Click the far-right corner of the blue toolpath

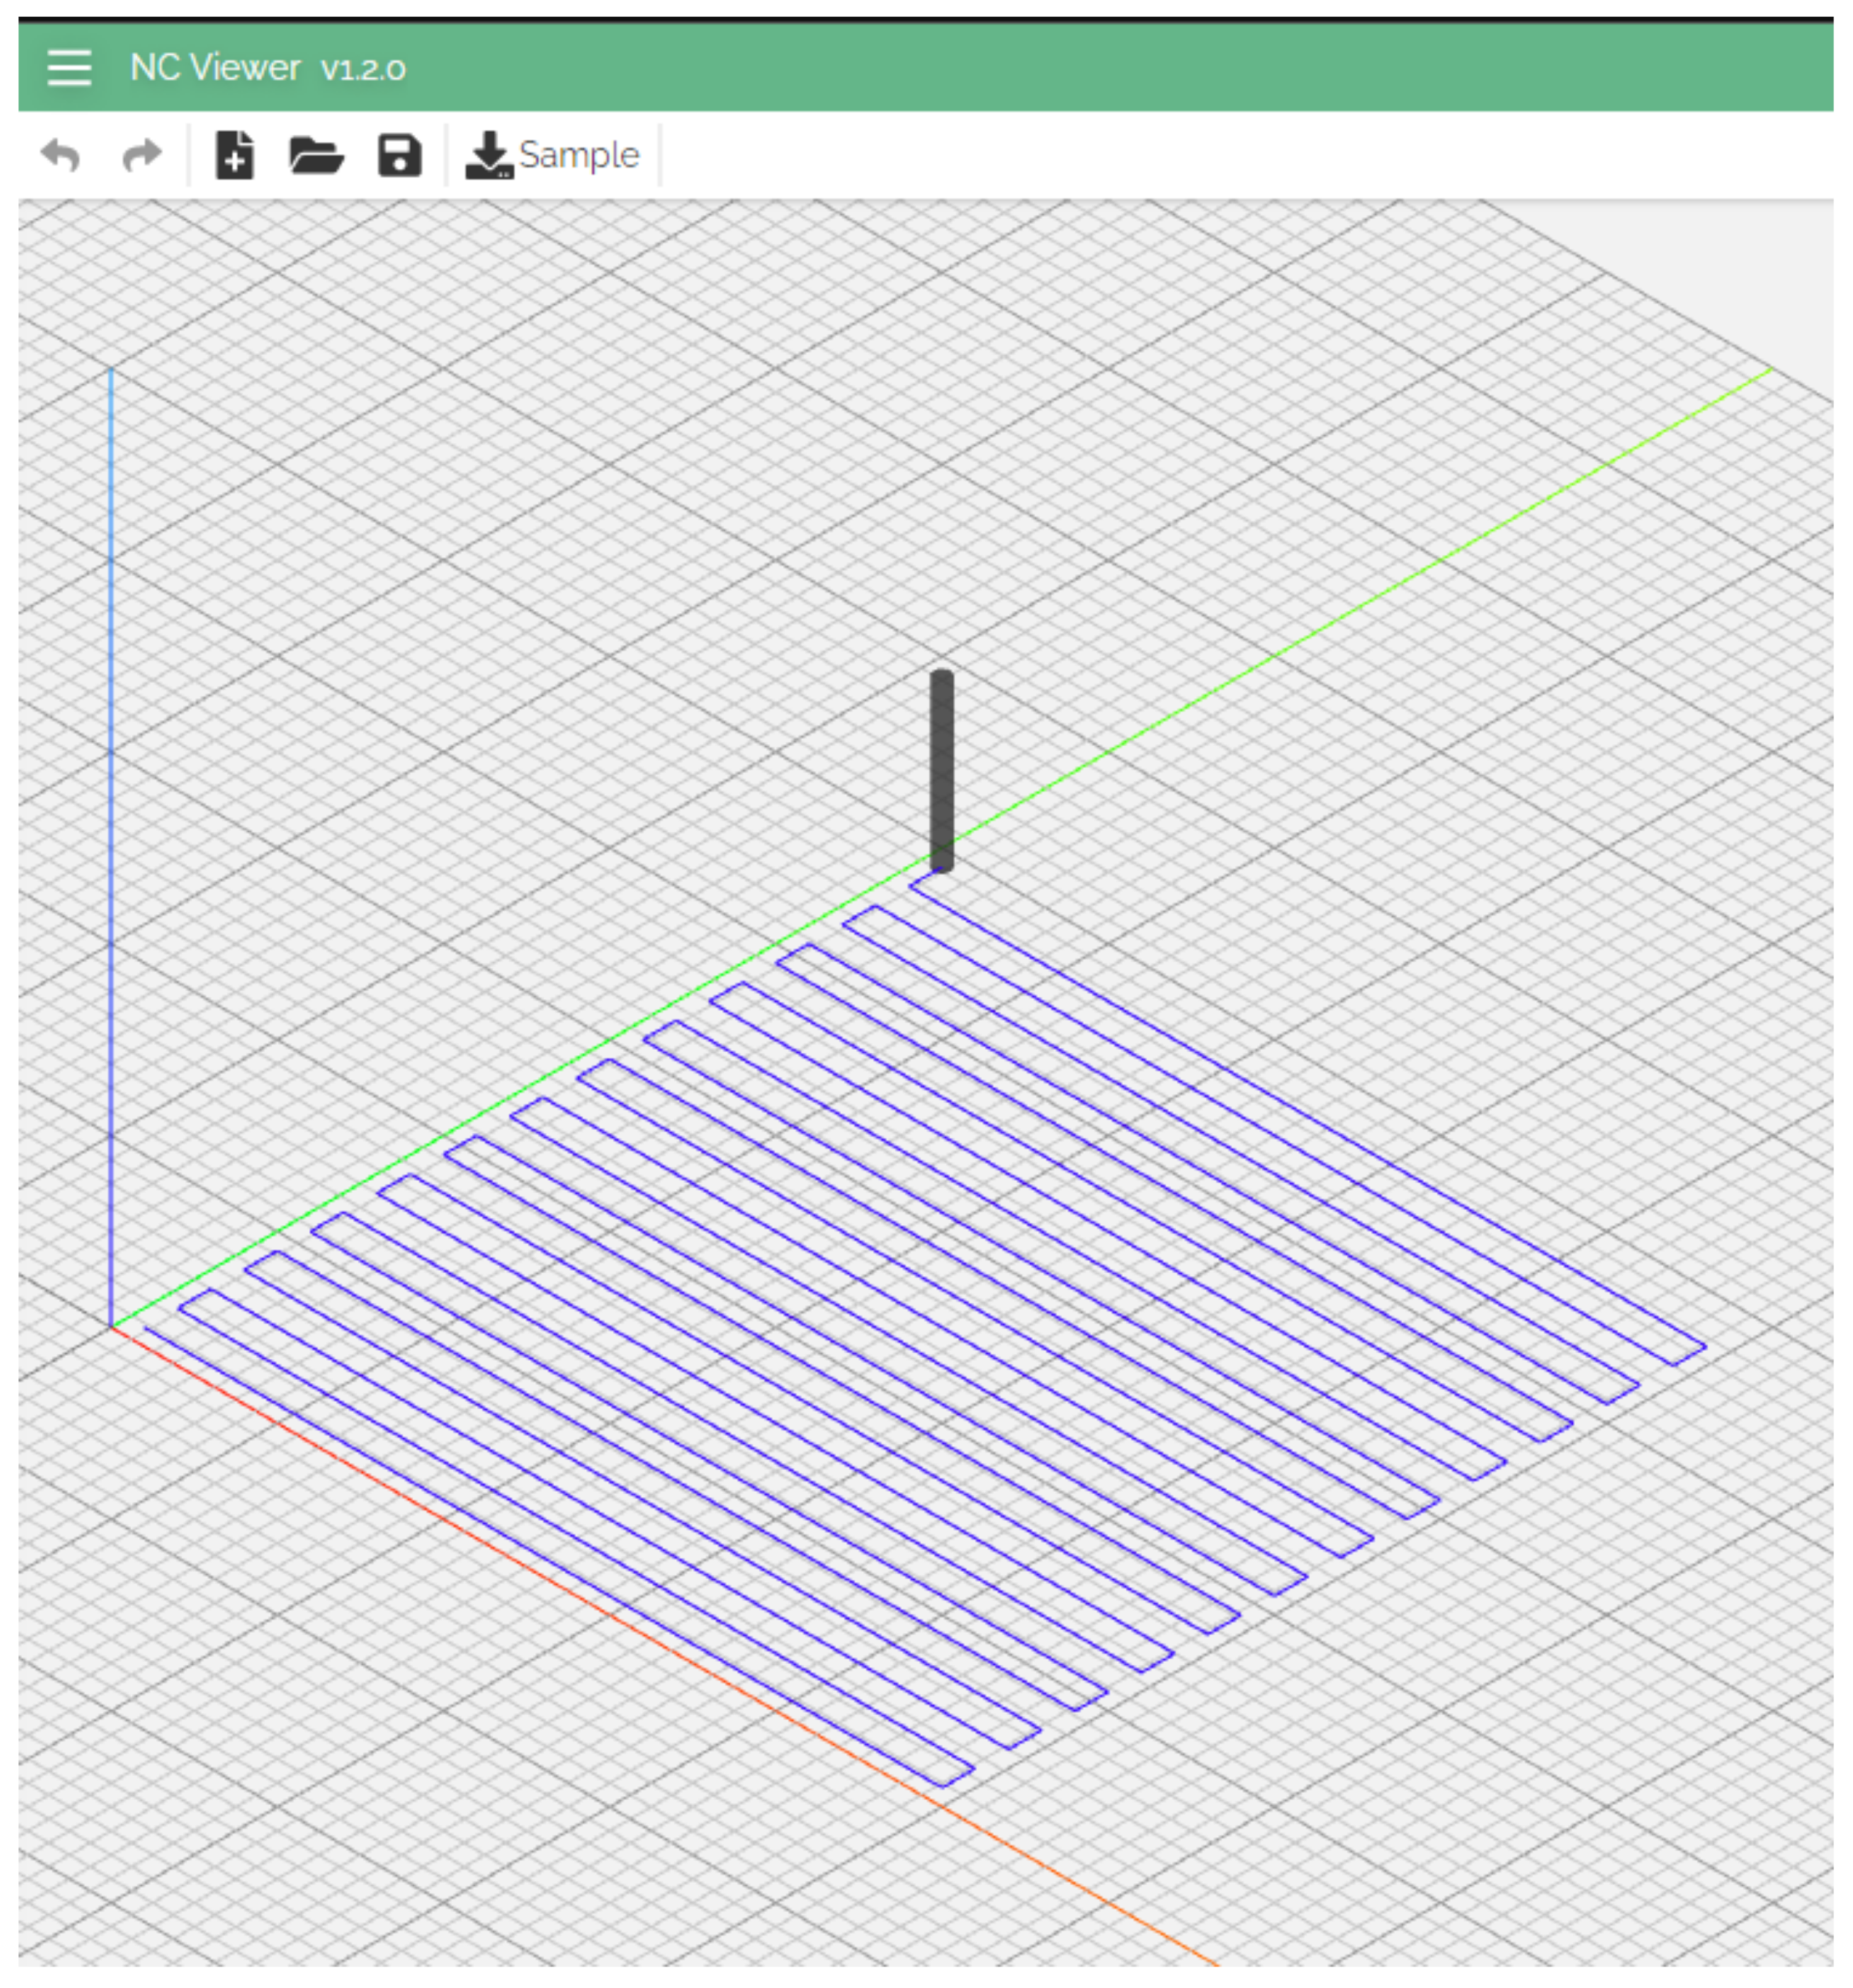1705,1348
